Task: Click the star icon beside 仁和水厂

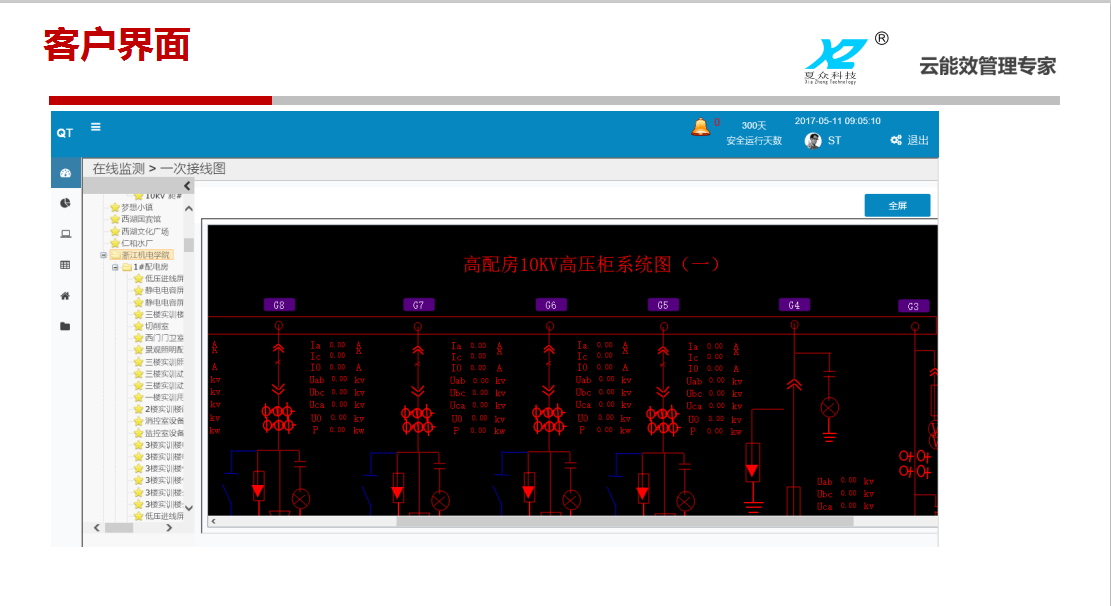Action: (x=115, y=243)
